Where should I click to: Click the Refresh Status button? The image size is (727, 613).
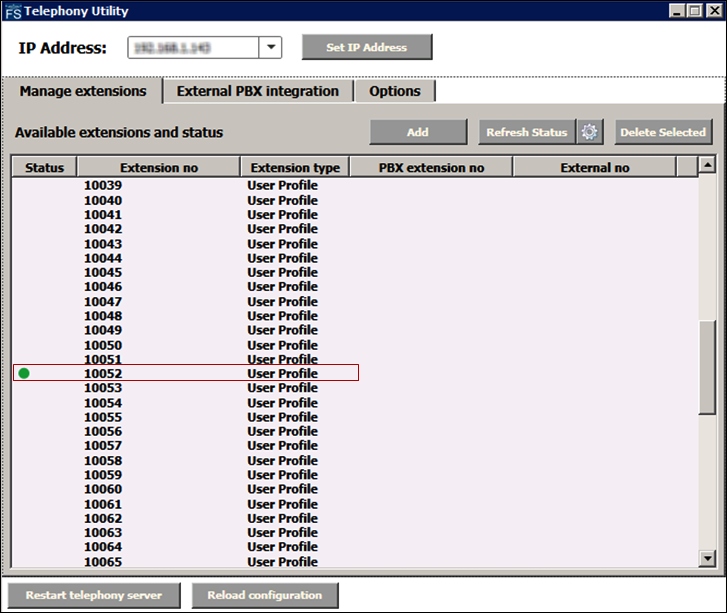526,132
